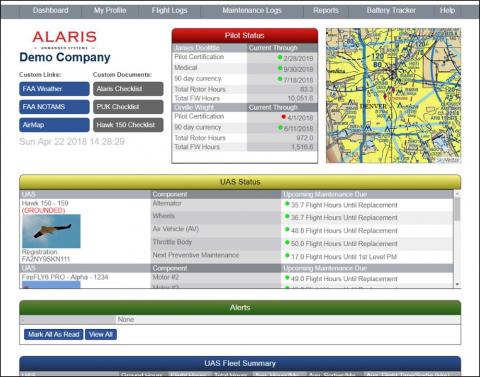
Task: Click the UAS Status scroll up arrow
Action: pos(457,194)
